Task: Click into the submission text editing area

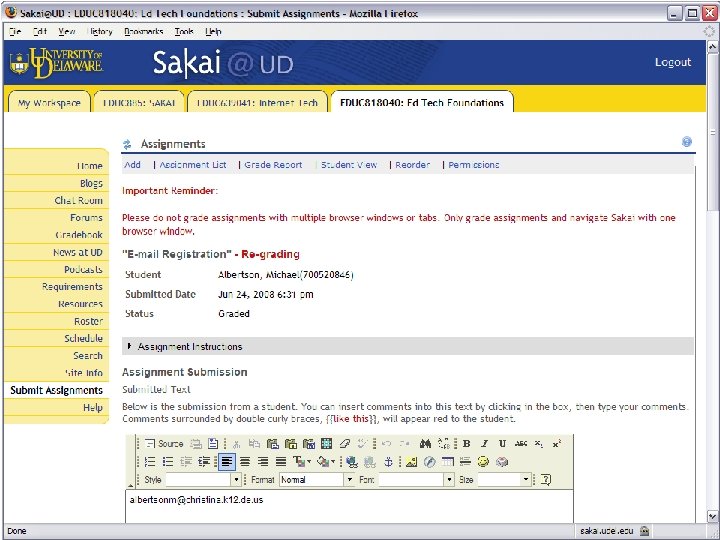Action: coord(349,506)
